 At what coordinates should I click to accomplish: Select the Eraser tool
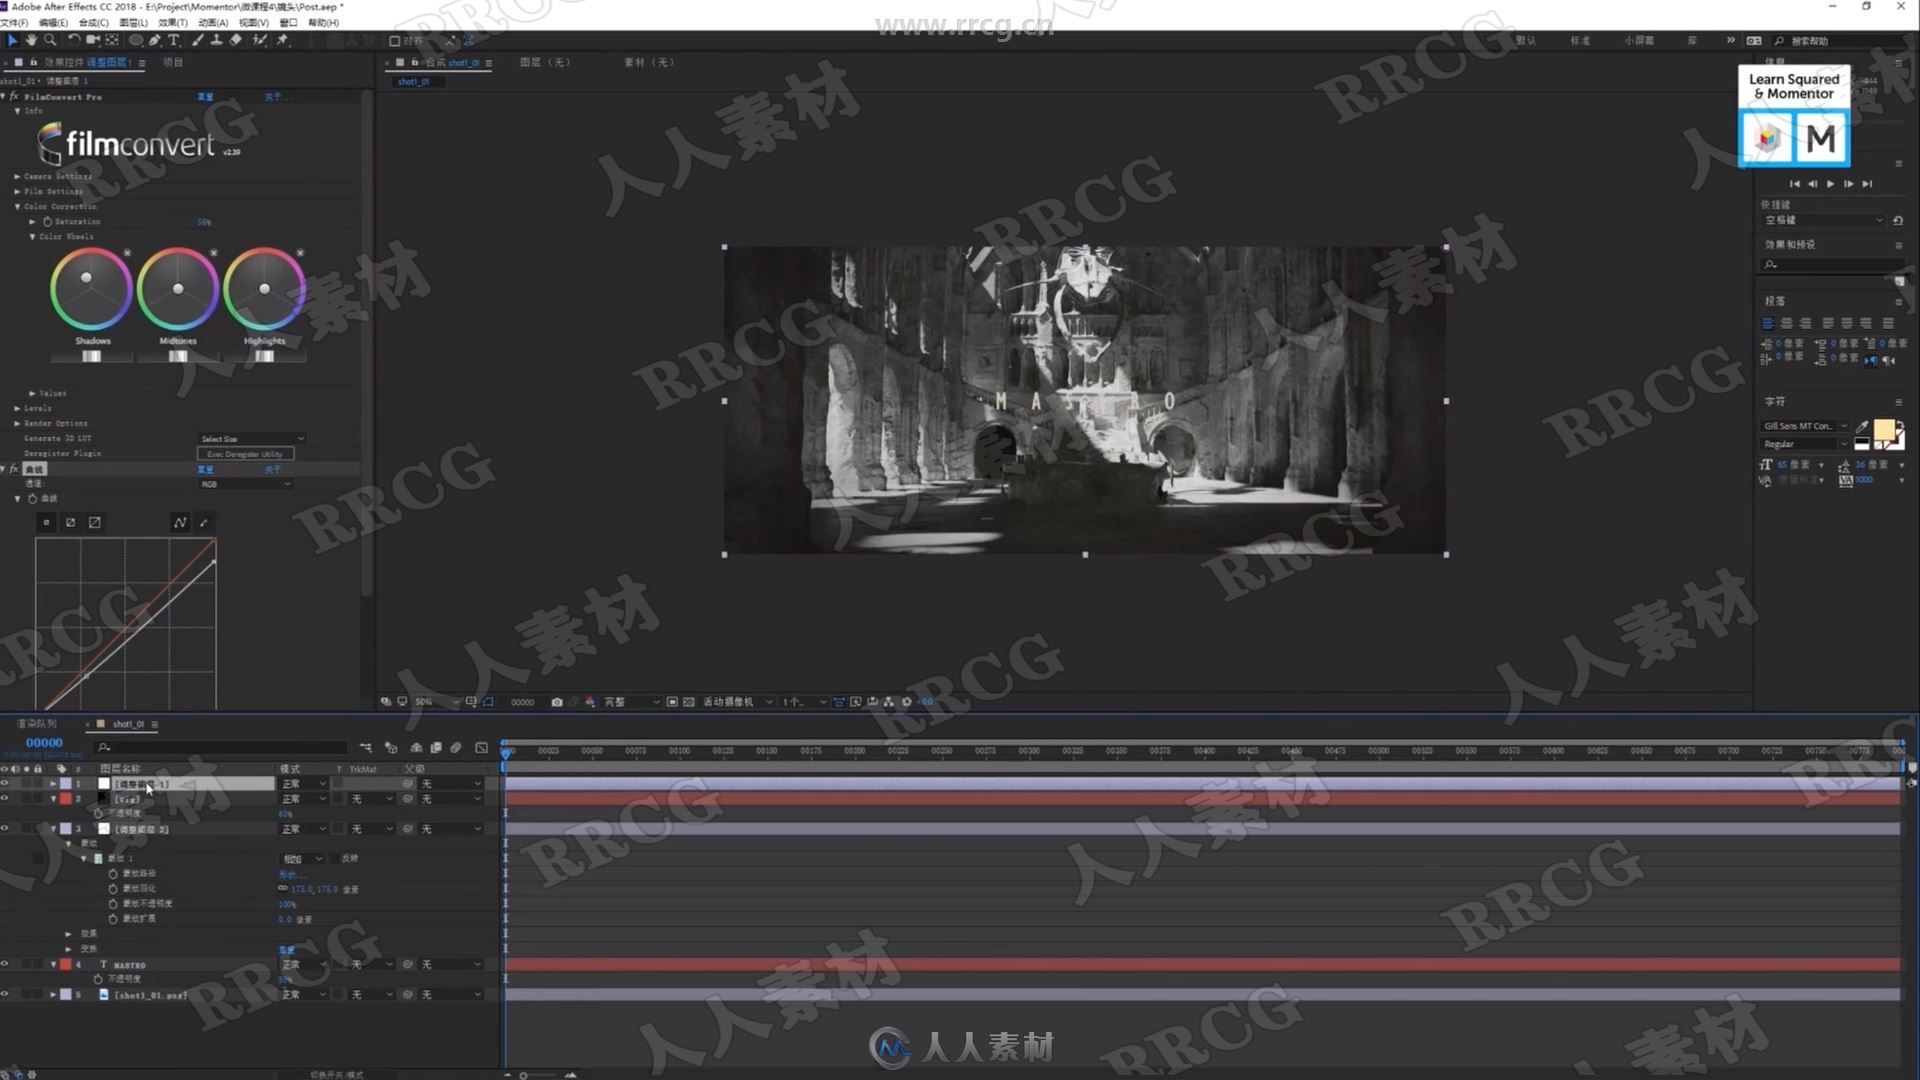[x=236, y=40]
